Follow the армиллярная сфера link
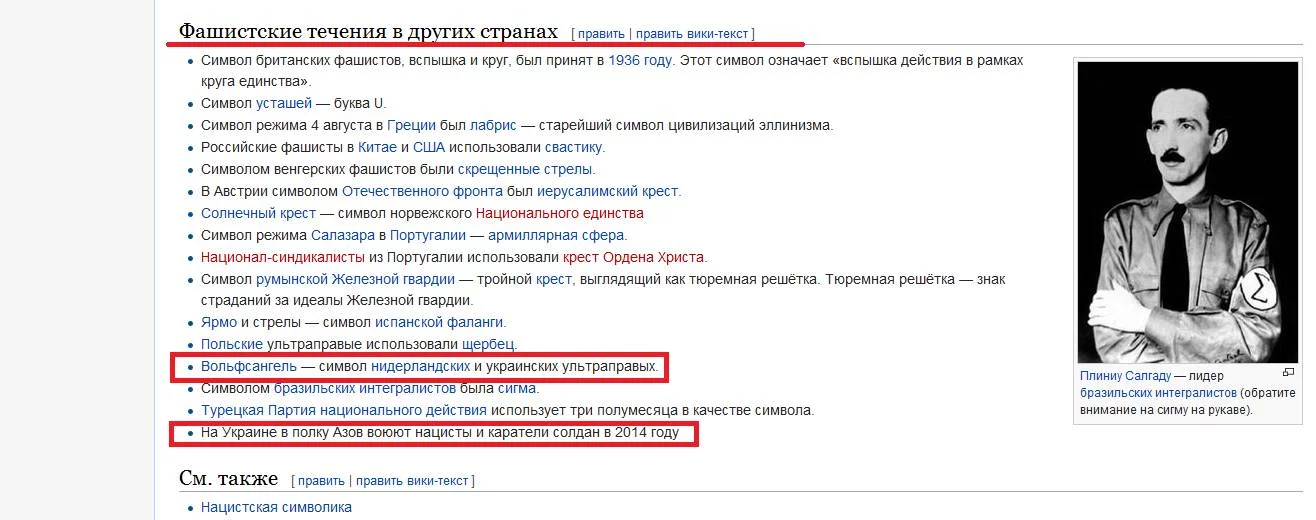 [557, 235]
